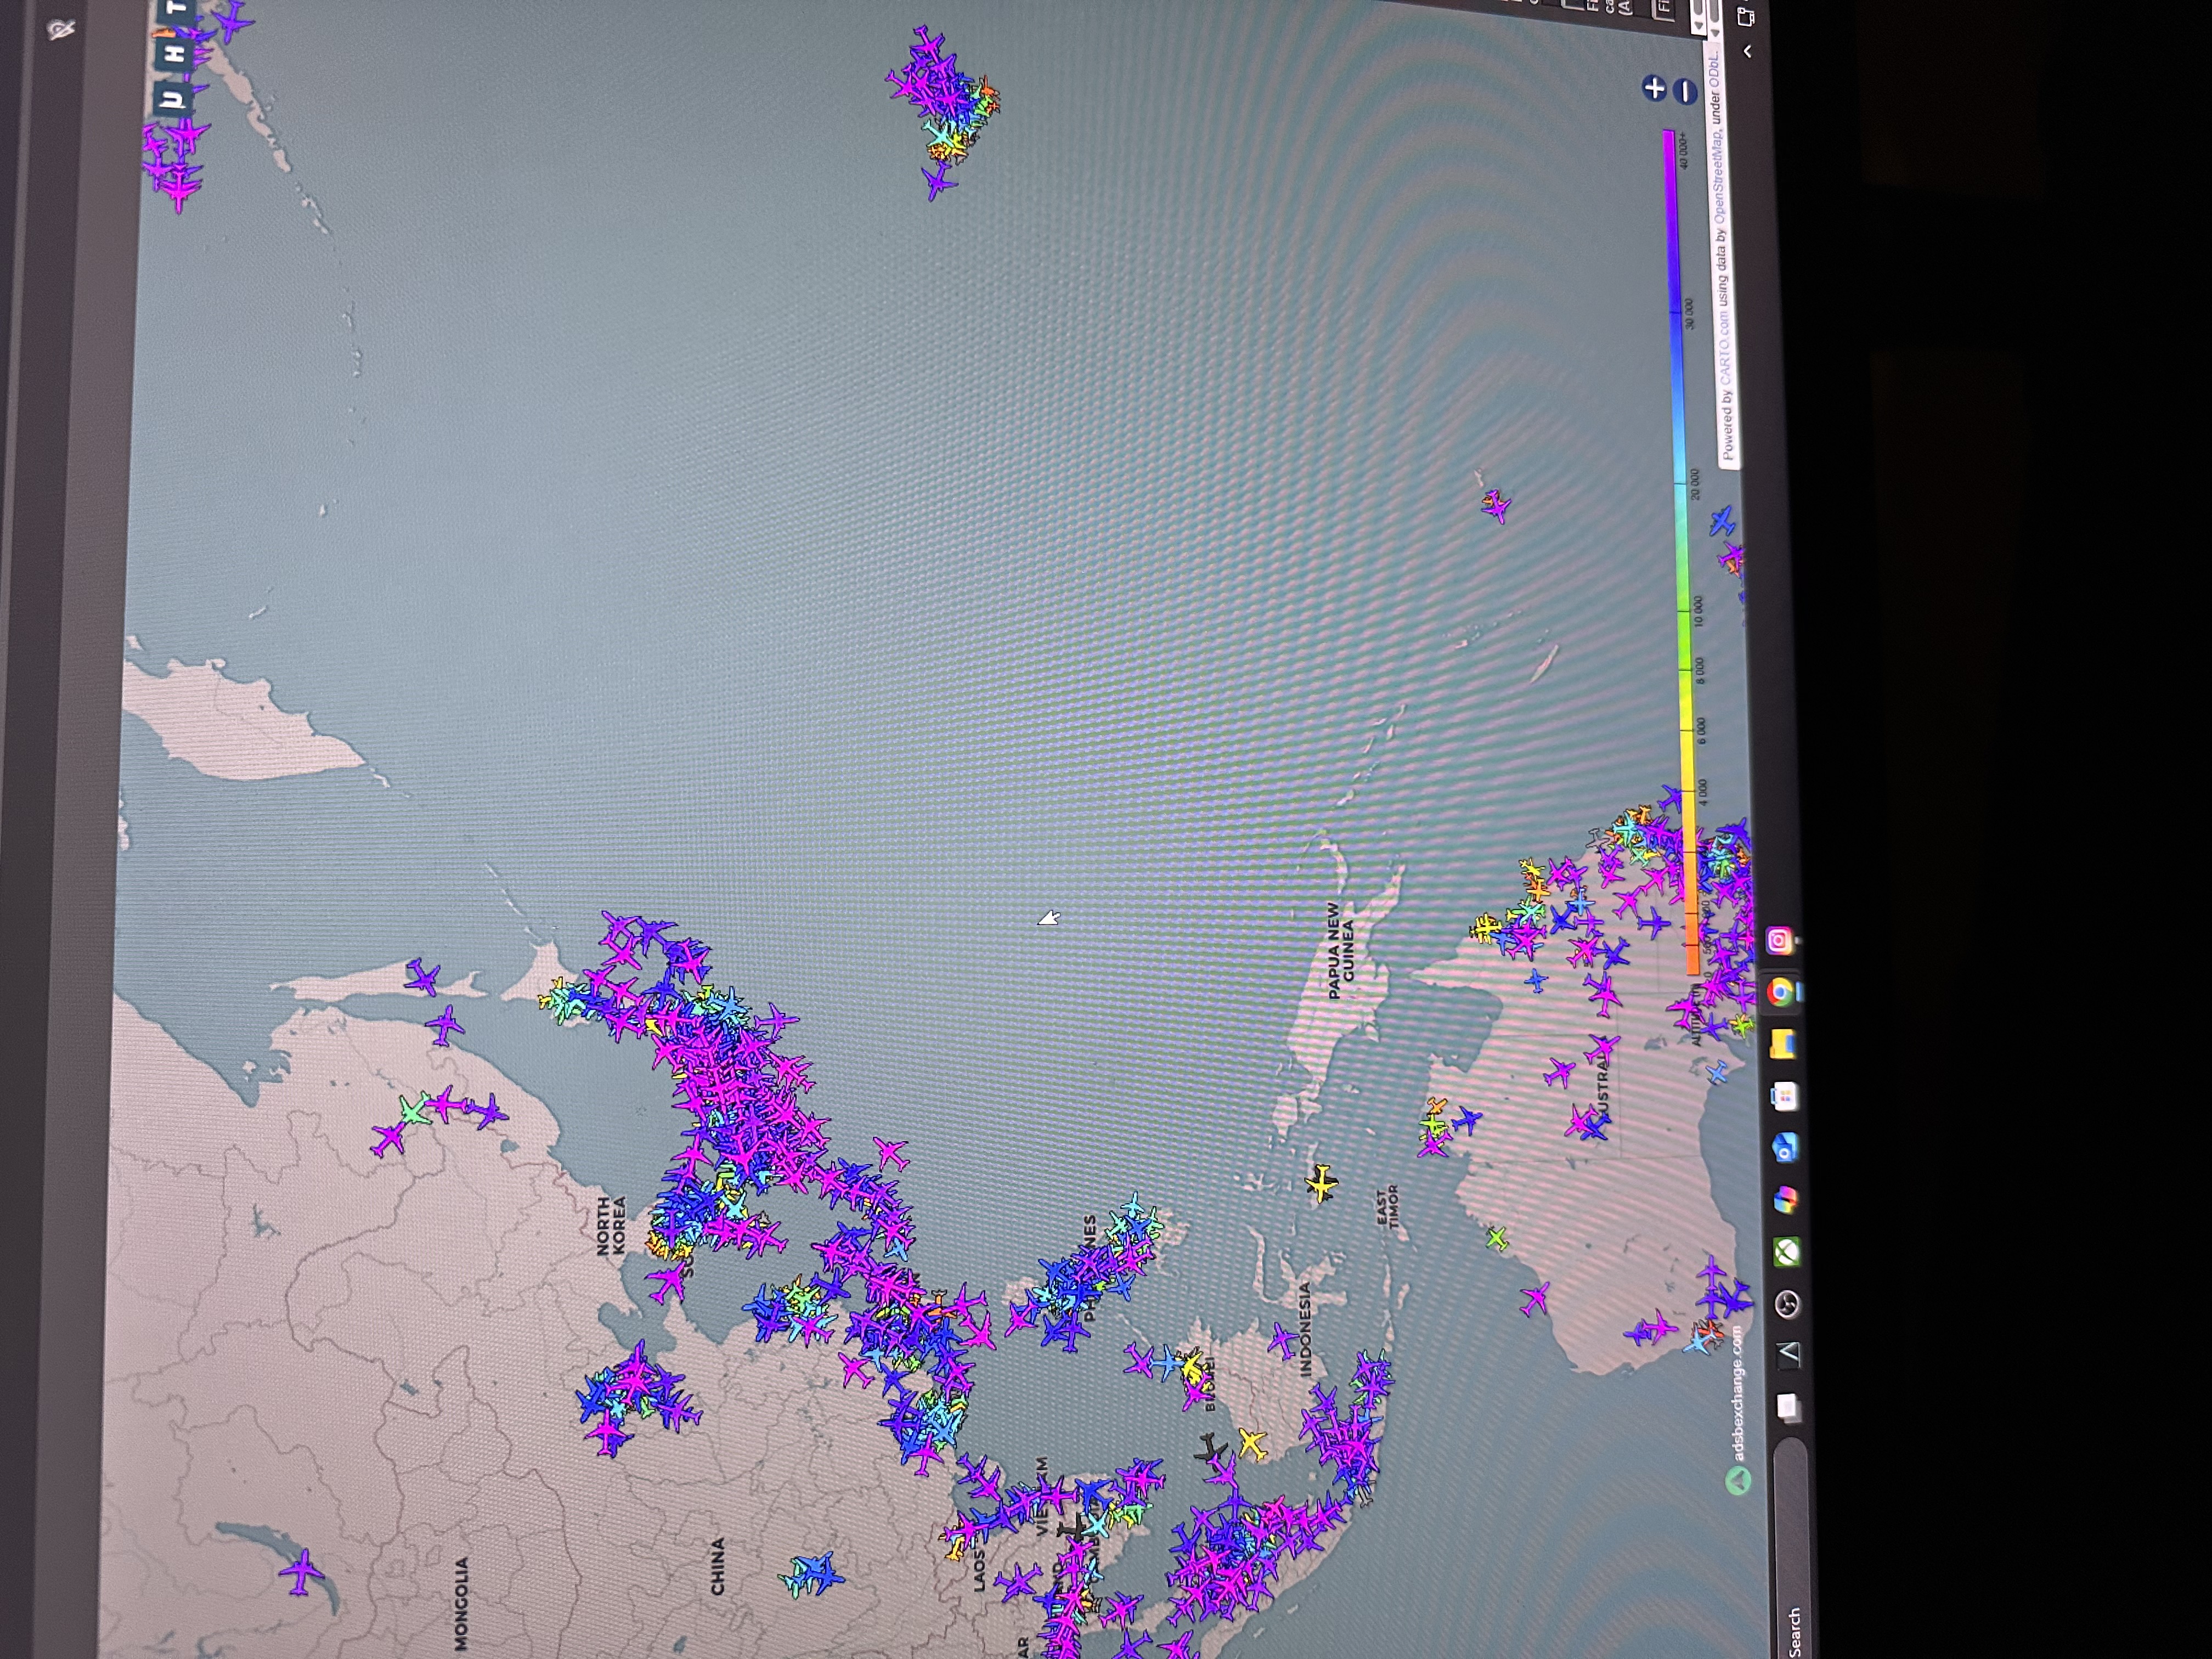Screen dimensions: 2212x1659
Task: Click the INDONESIA map label
Action: point(1305,1330)
